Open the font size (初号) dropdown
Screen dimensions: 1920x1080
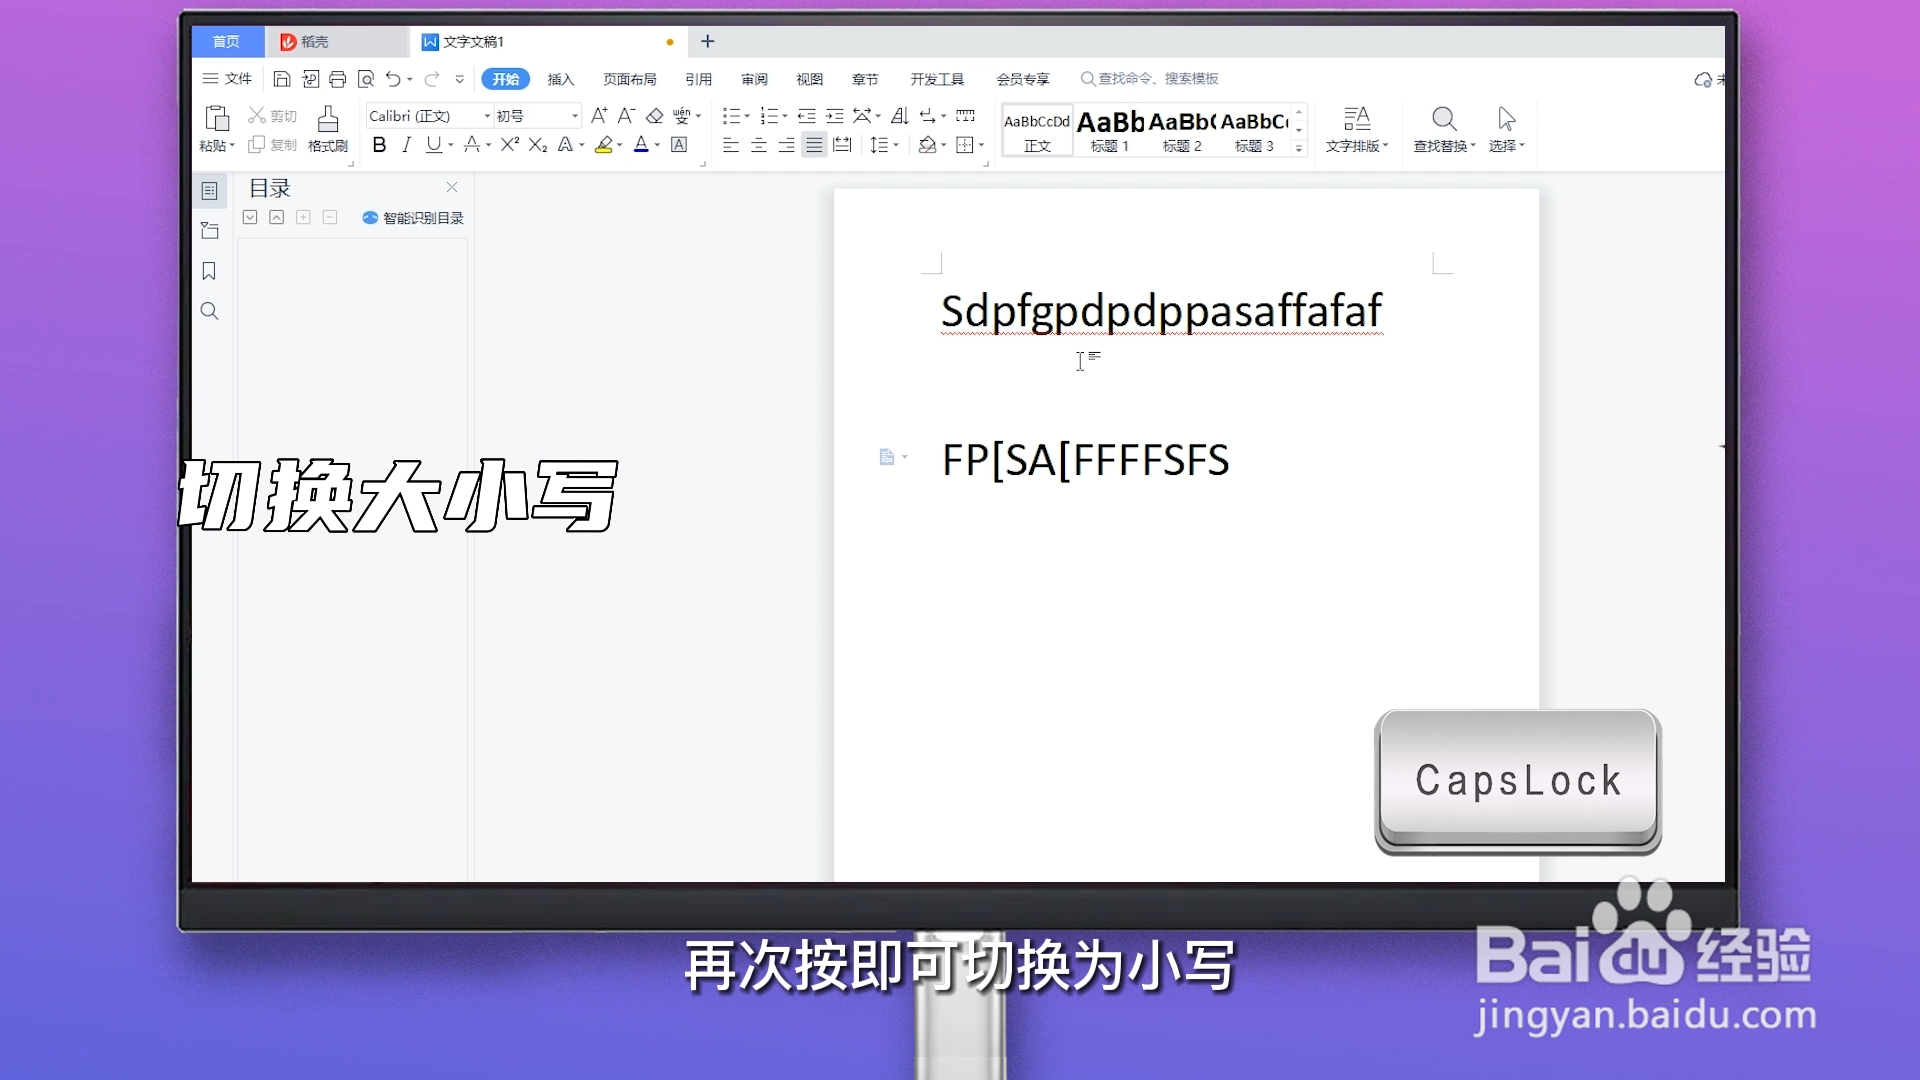[x=575, y=116]
